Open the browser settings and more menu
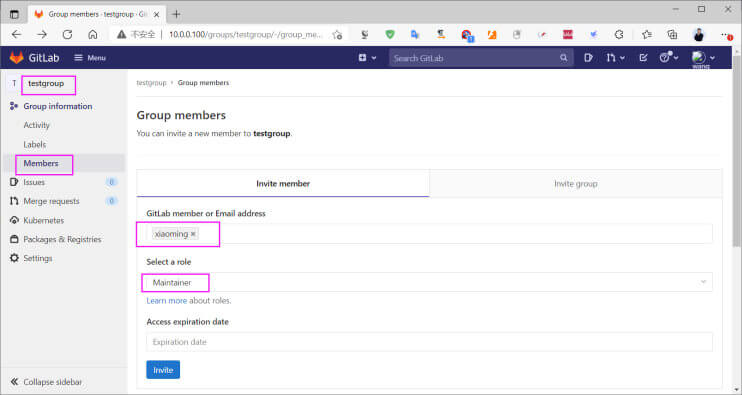 726,35
